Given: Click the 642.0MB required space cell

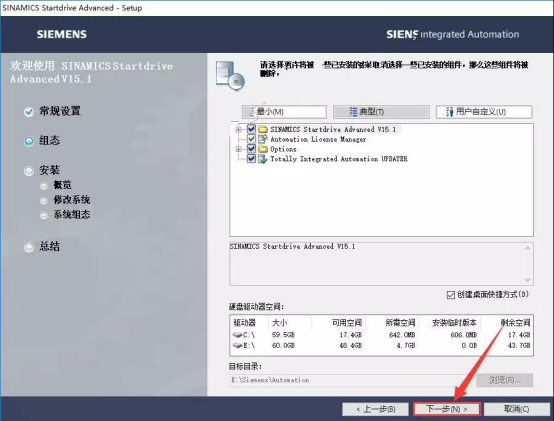Looking at the screenshot, I should 402,335.
